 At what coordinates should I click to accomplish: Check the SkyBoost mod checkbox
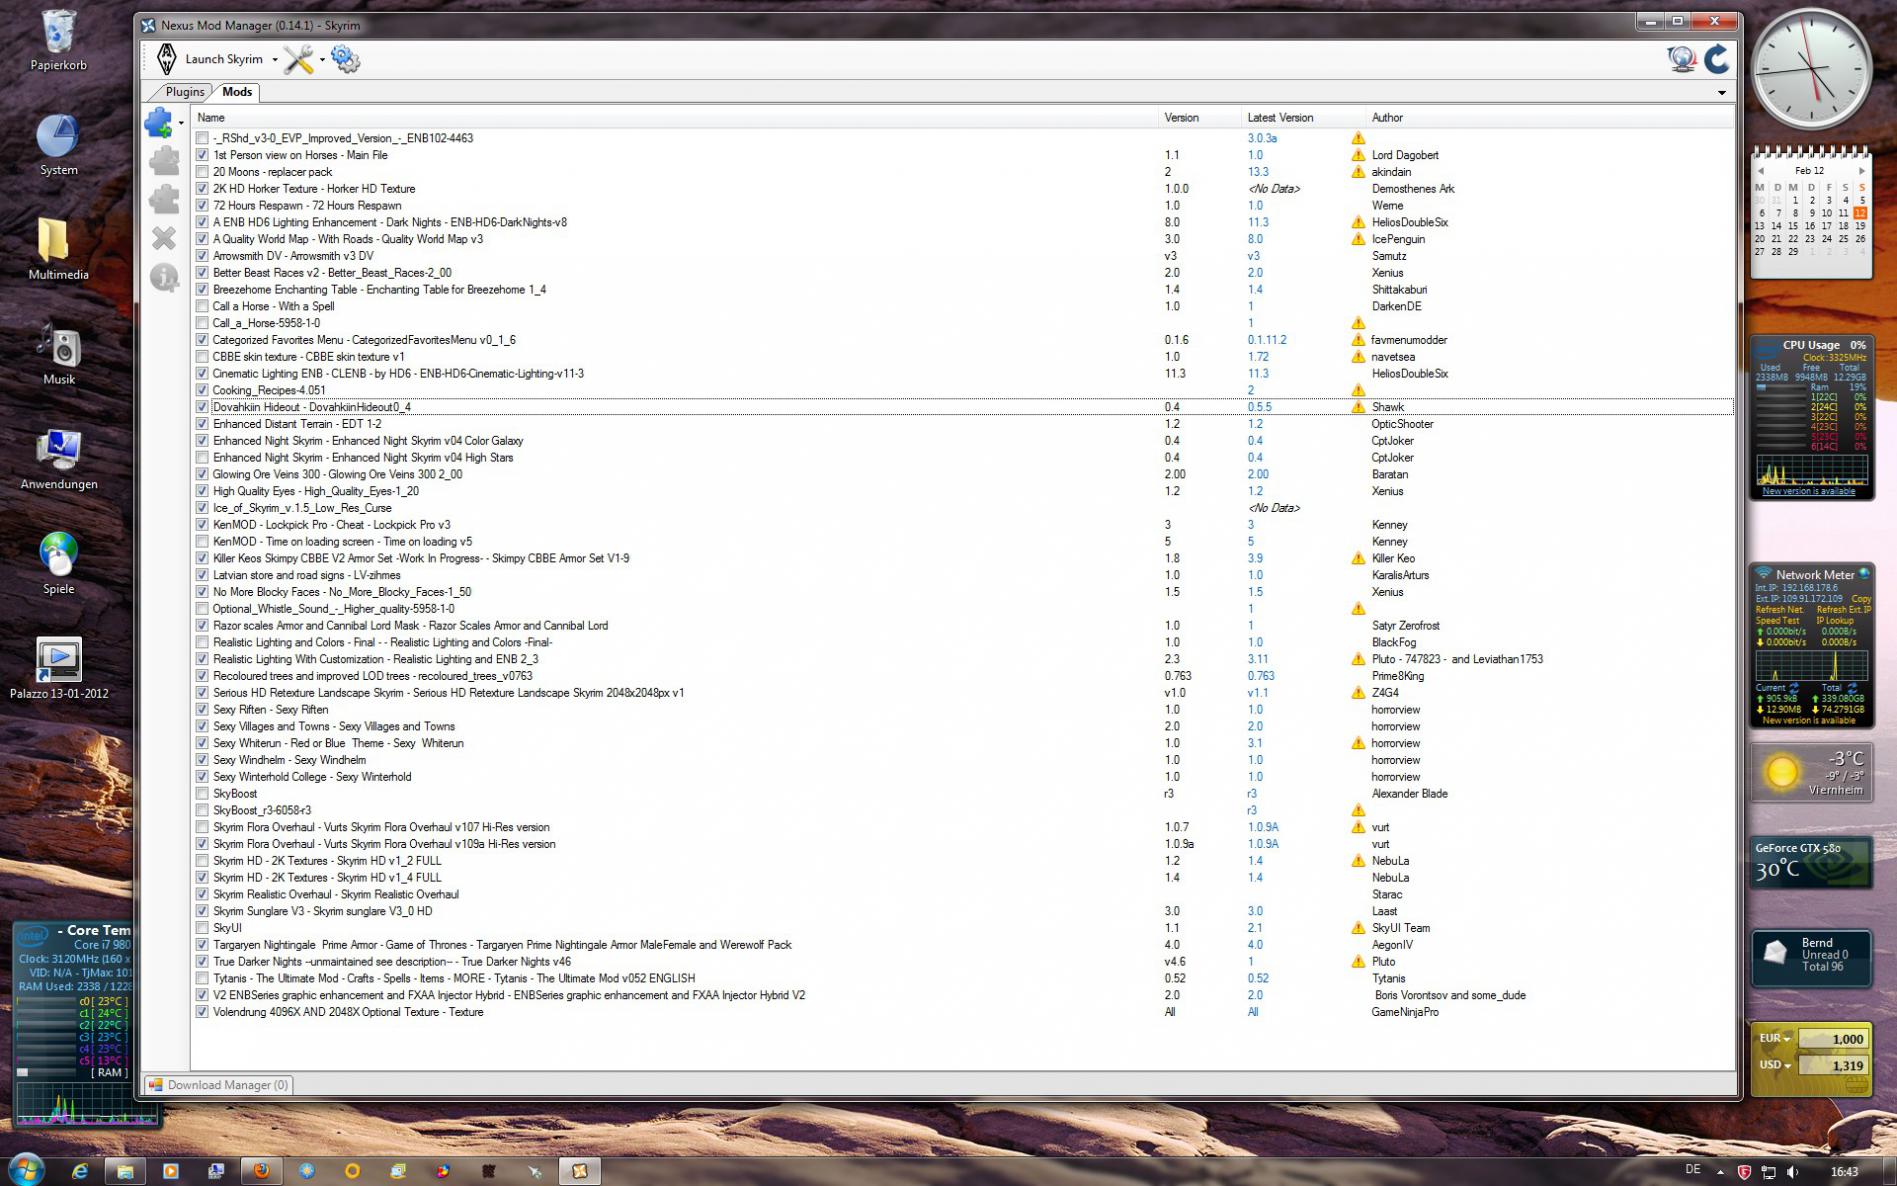(203, 794)
